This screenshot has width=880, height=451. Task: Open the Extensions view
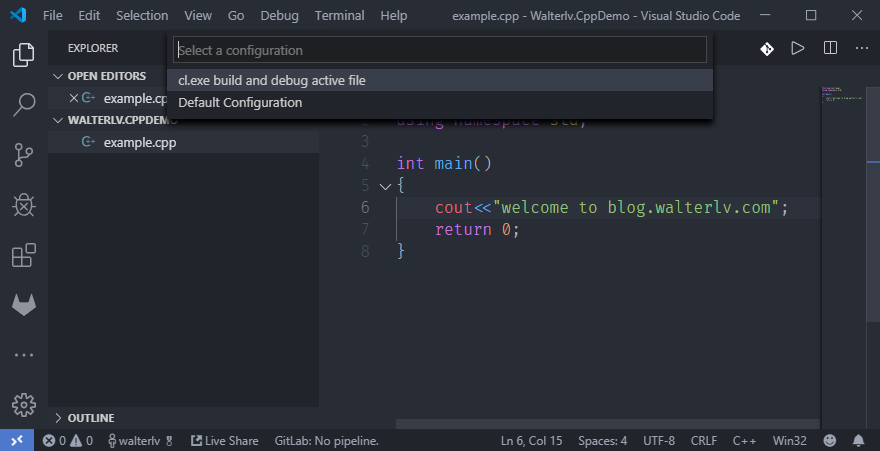coord(23,255)
